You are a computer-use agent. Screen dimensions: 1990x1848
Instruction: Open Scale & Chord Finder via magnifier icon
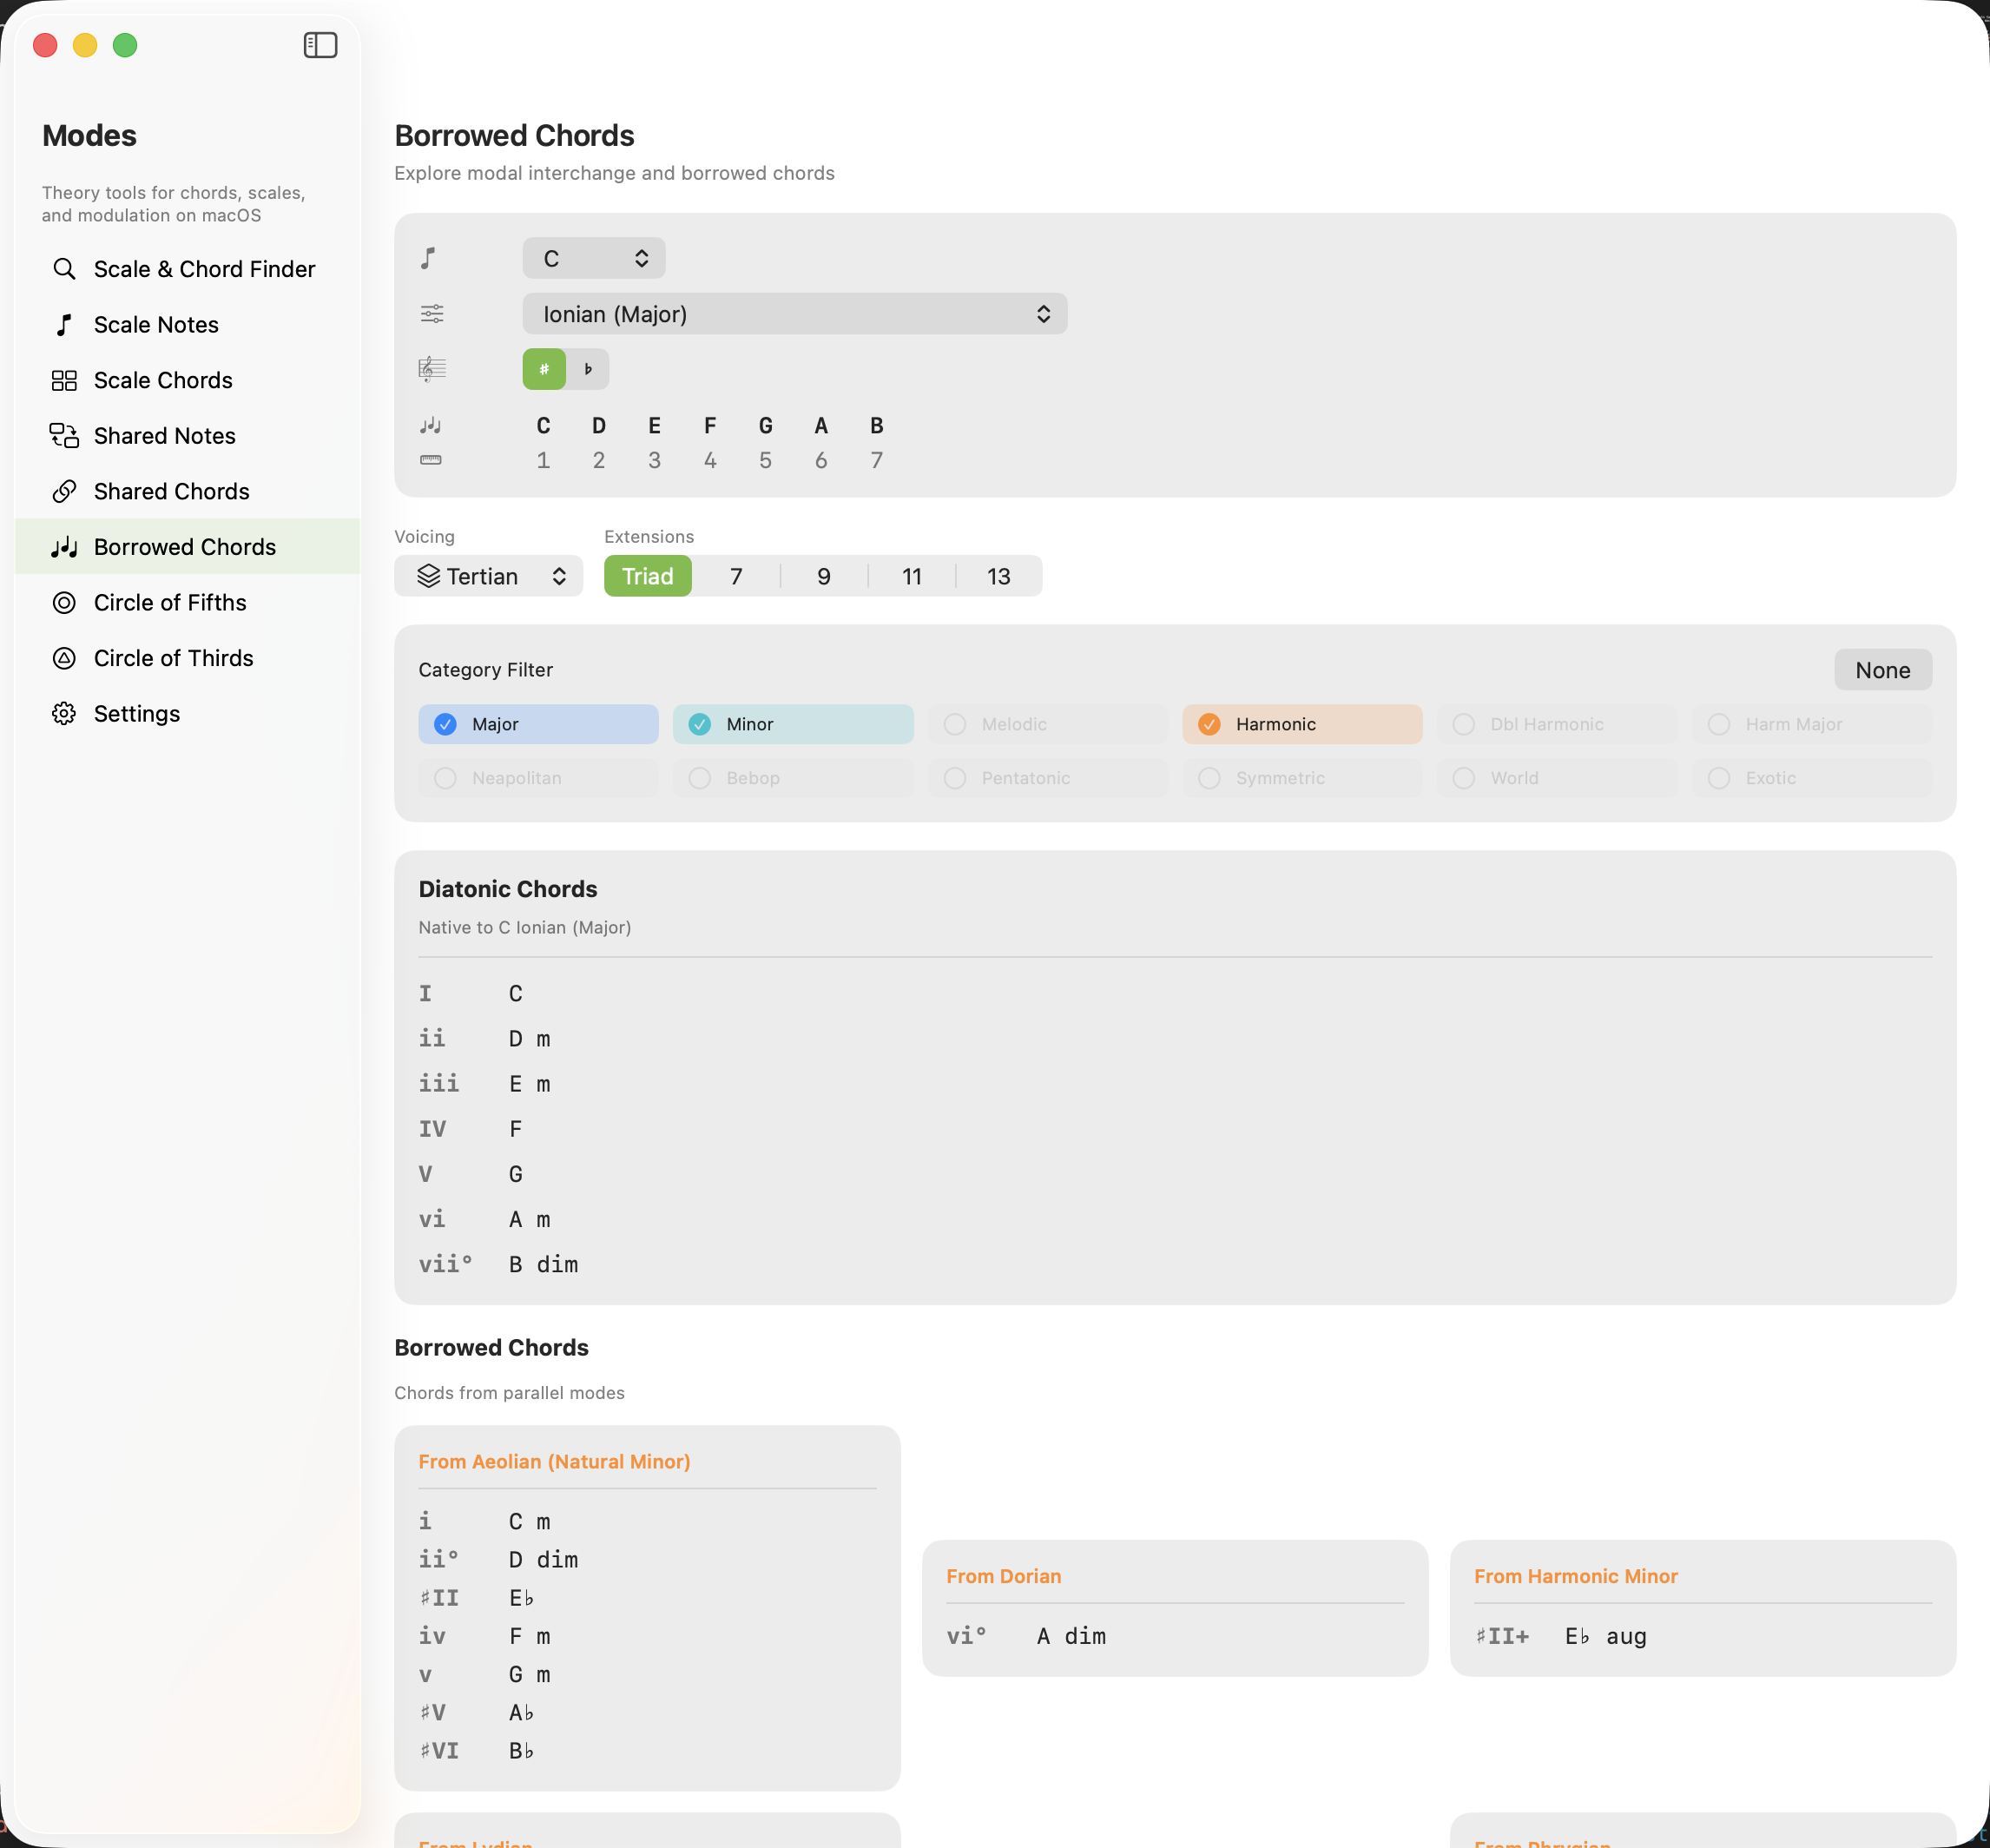[64, 269]
